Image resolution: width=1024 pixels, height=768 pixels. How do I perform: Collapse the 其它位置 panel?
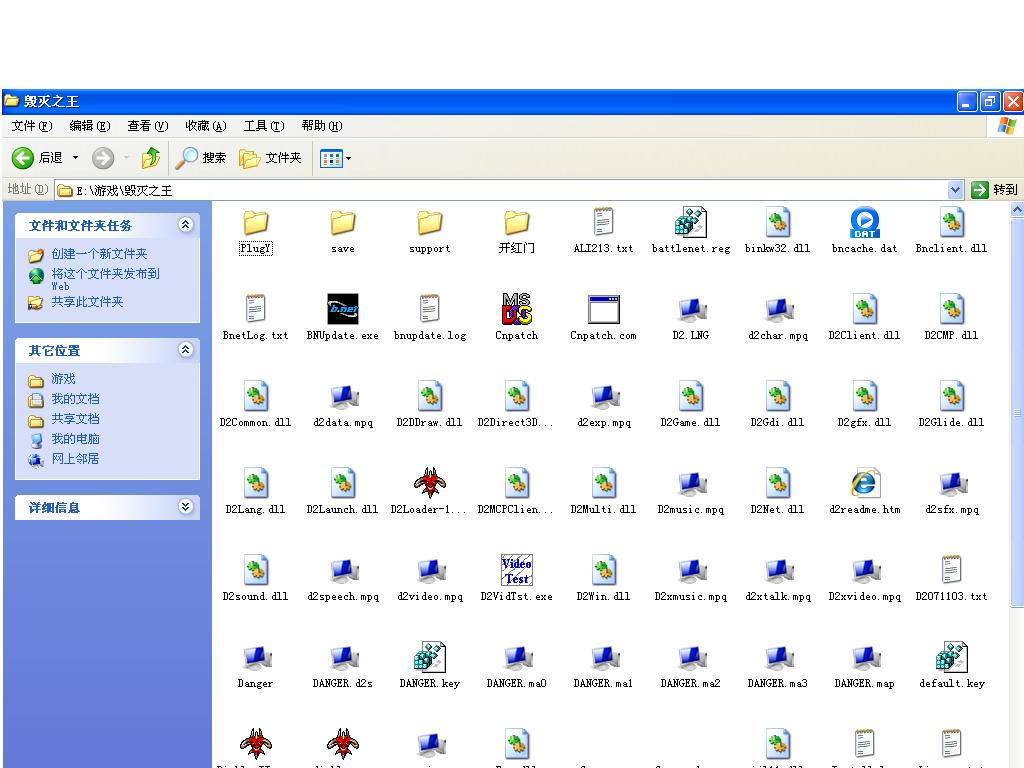pos(185,350)
